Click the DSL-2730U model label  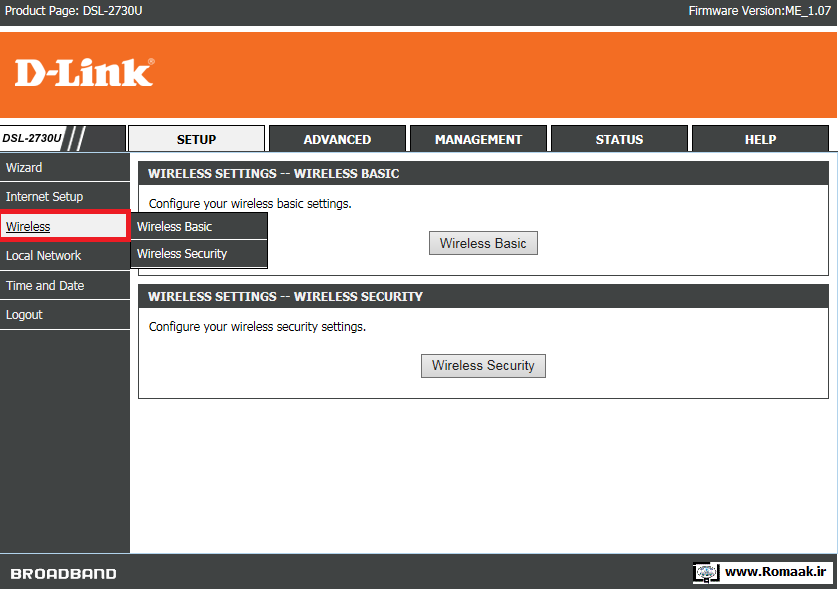(32, 138)
